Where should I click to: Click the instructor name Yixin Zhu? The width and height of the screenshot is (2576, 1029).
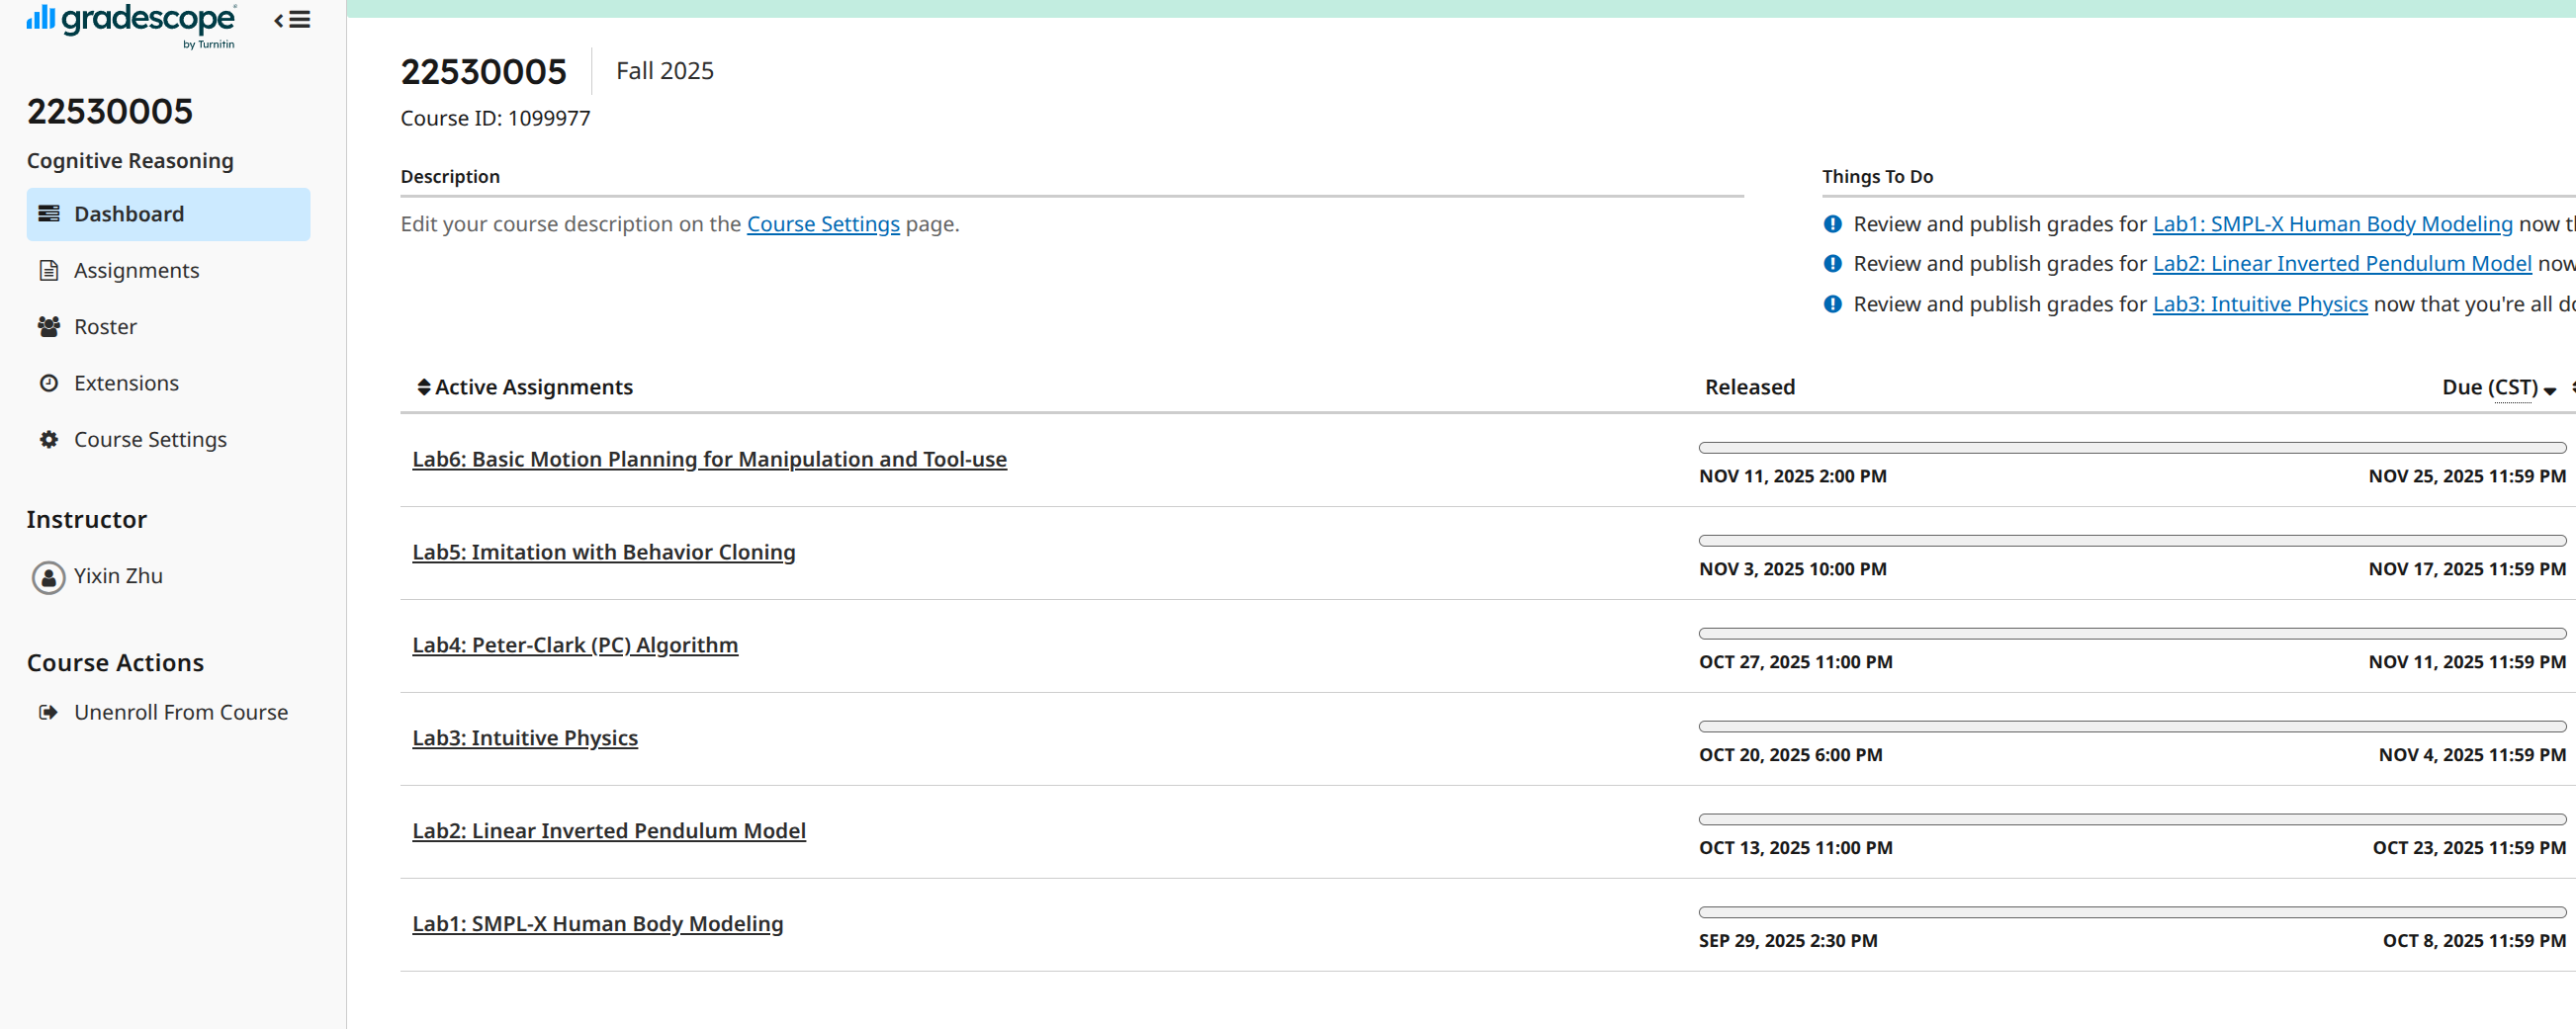click(x=118, y=576)
